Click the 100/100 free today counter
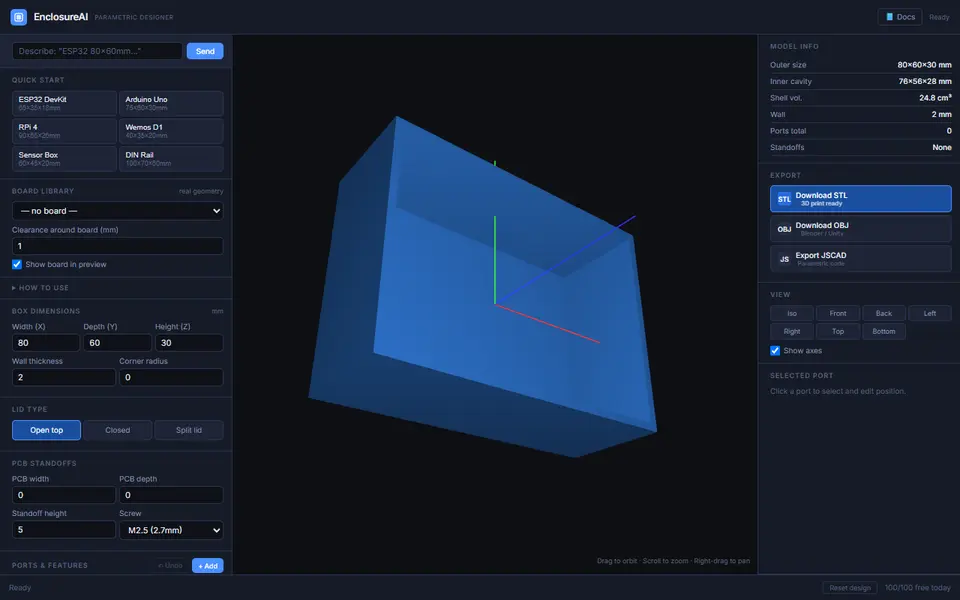Image resolution: width=960 pixels, height=600 pixels. pos(917,588)
